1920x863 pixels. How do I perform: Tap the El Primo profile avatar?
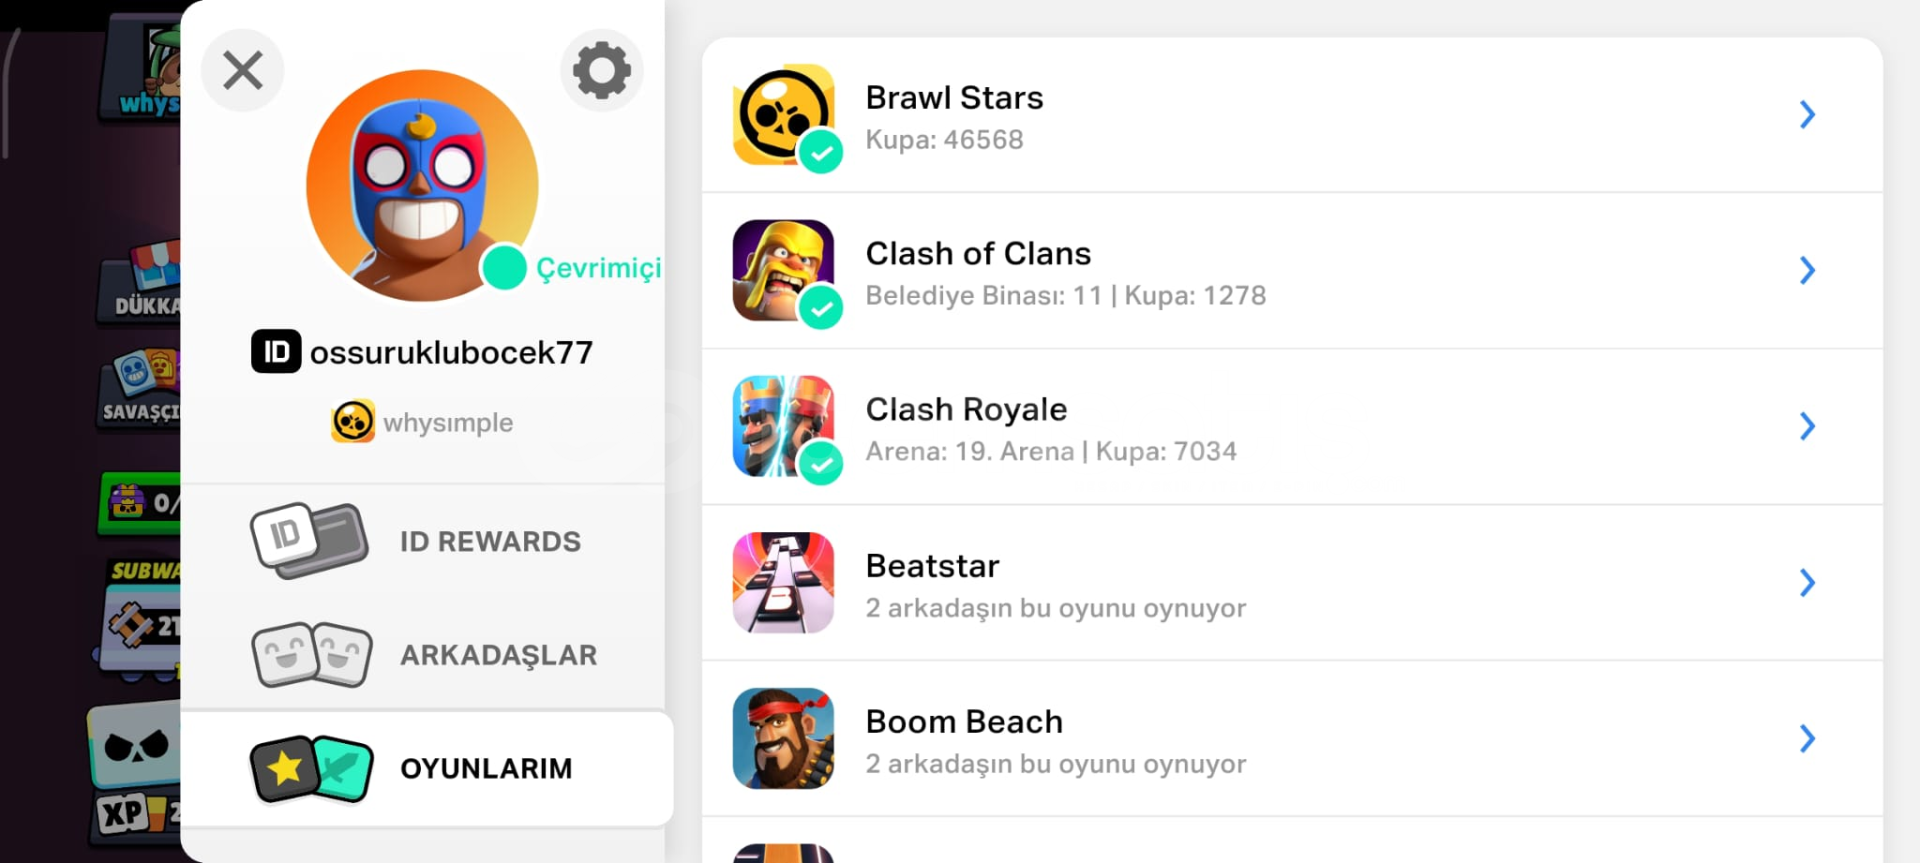[422, 186]
